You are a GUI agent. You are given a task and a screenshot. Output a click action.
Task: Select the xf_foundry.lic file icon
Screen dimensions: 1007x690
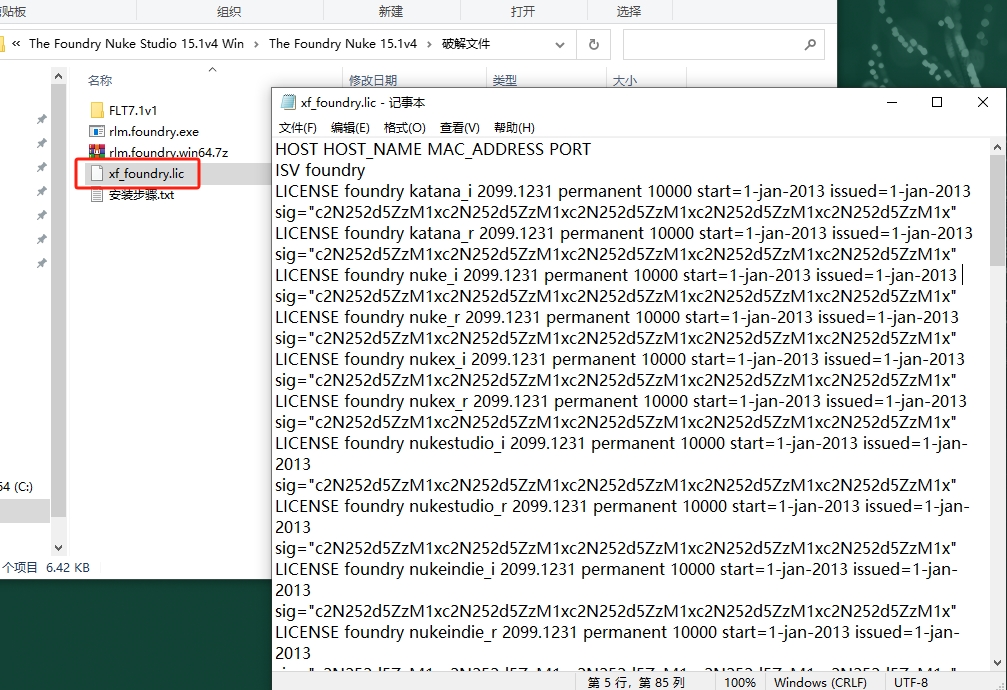[x=97, y=173]
